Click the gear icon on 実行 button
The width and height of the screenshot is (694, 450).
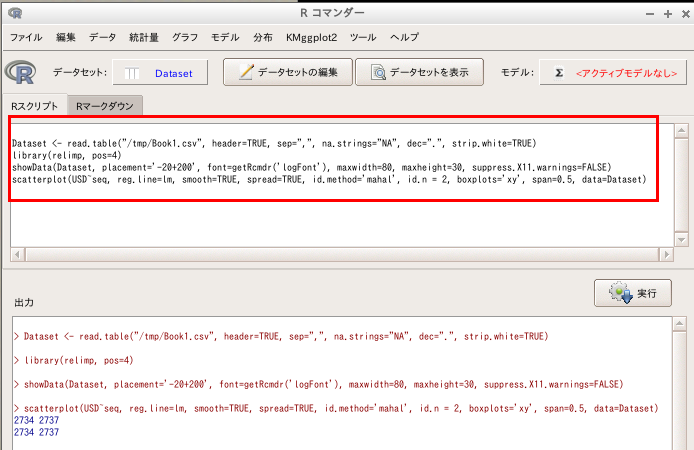[621, 292]
